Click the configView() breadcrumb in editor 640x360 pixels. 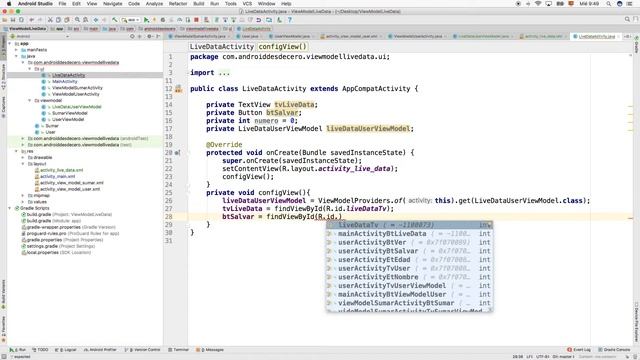coord(282,47)
